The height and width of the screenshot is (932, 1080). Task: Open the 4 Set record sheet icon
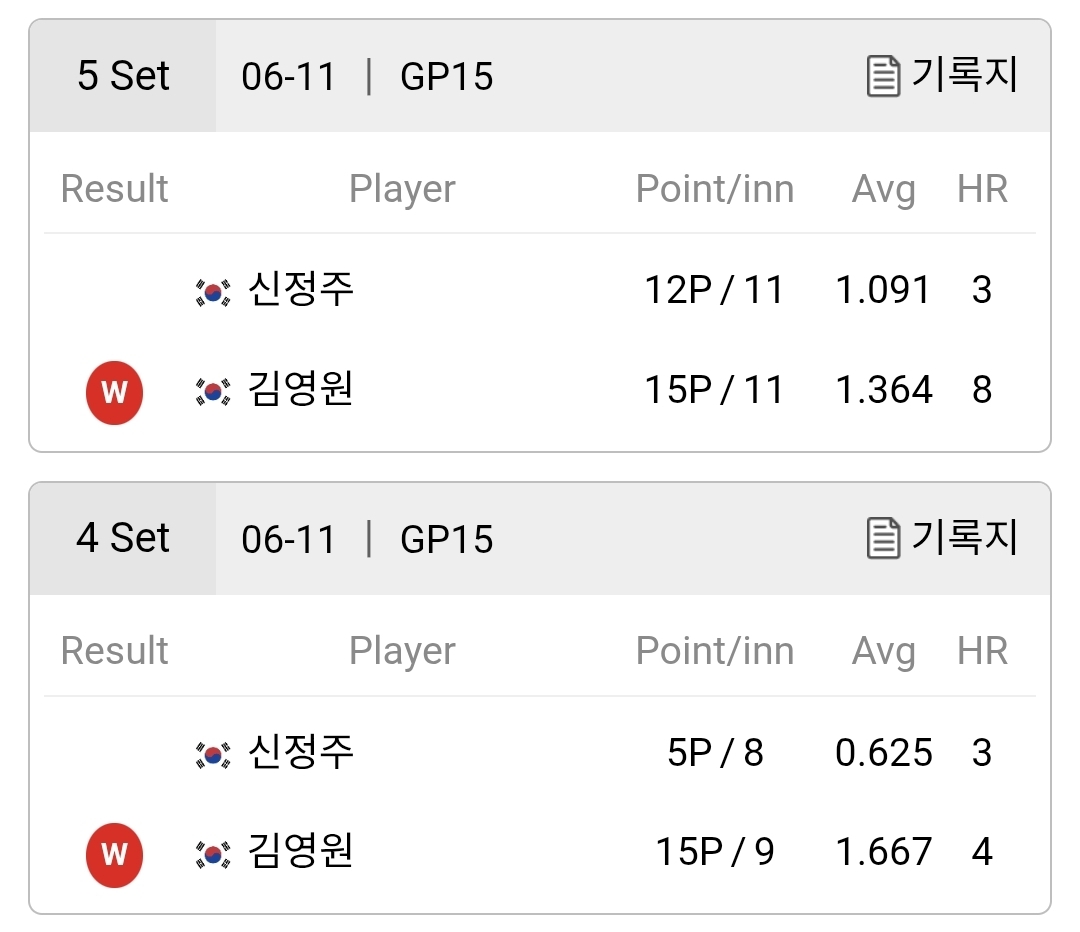883,538
